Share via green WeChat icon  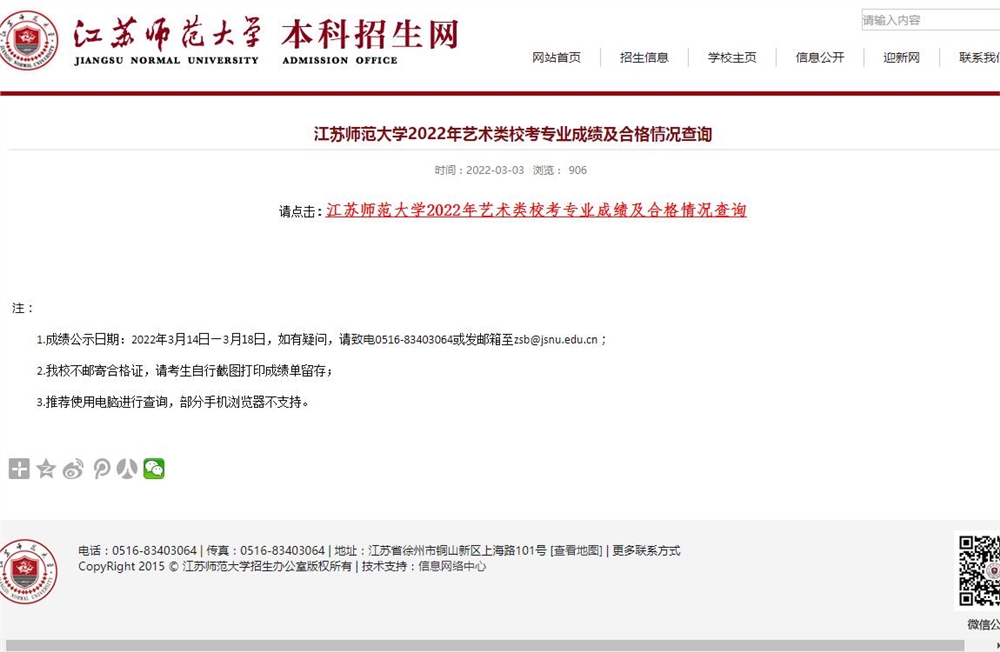(x=154, y=469)
